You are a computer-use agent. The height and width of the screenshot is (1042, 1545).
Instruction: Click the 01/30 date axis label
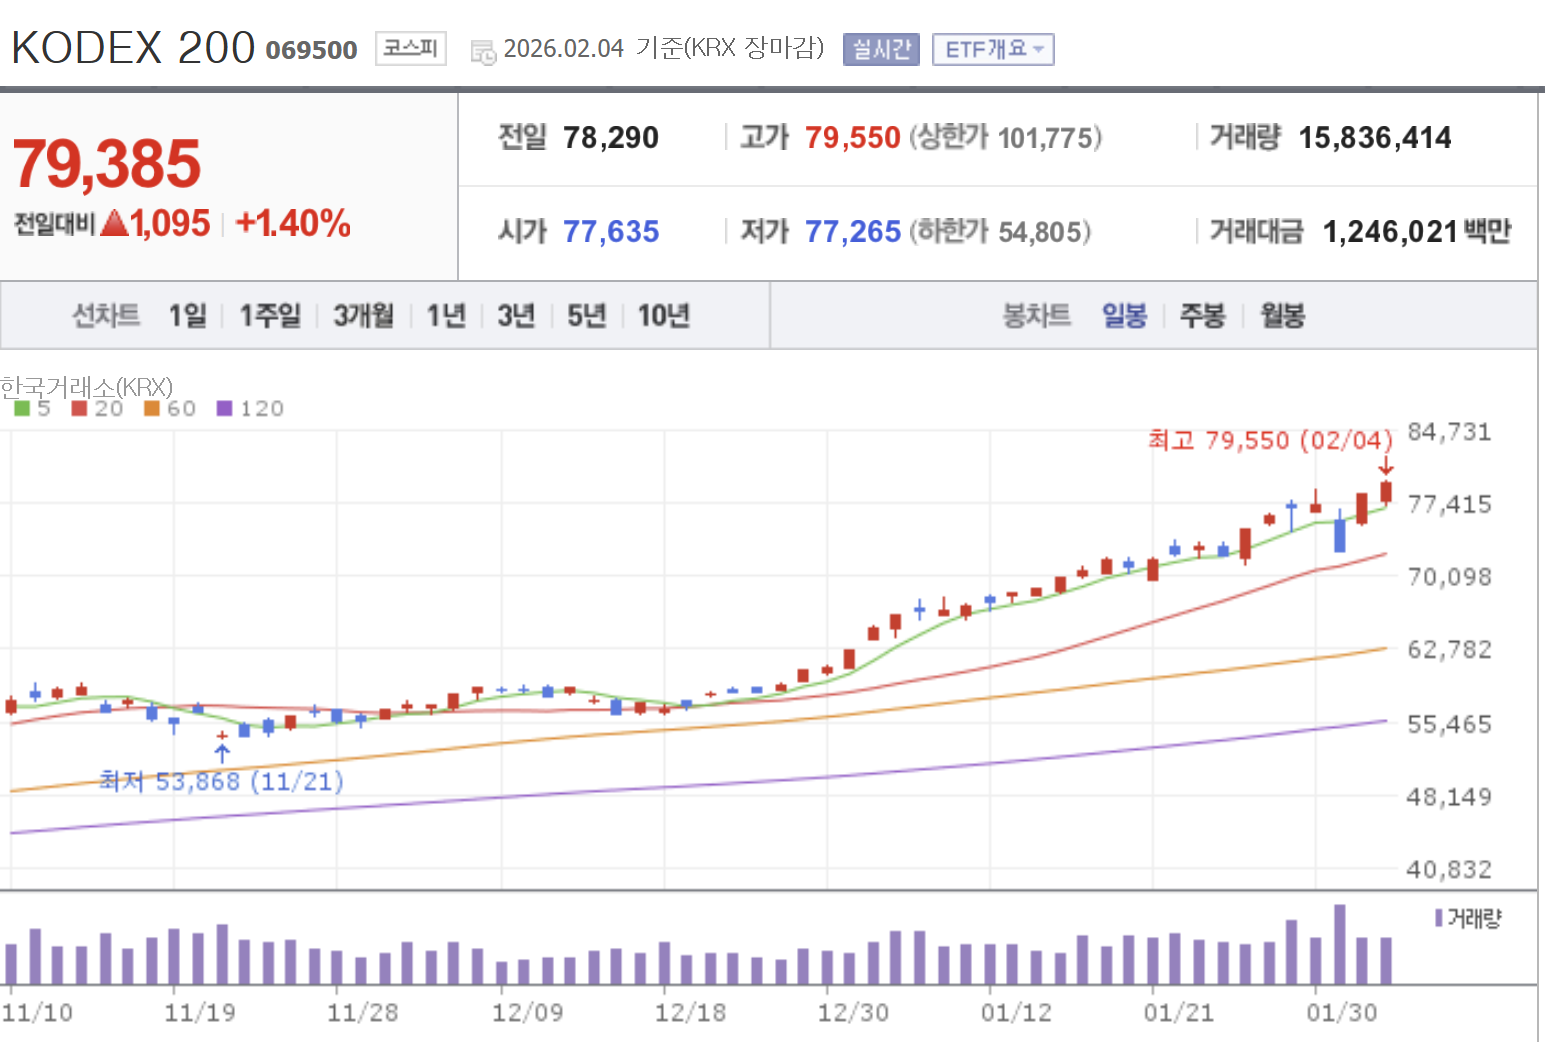1342,1013
